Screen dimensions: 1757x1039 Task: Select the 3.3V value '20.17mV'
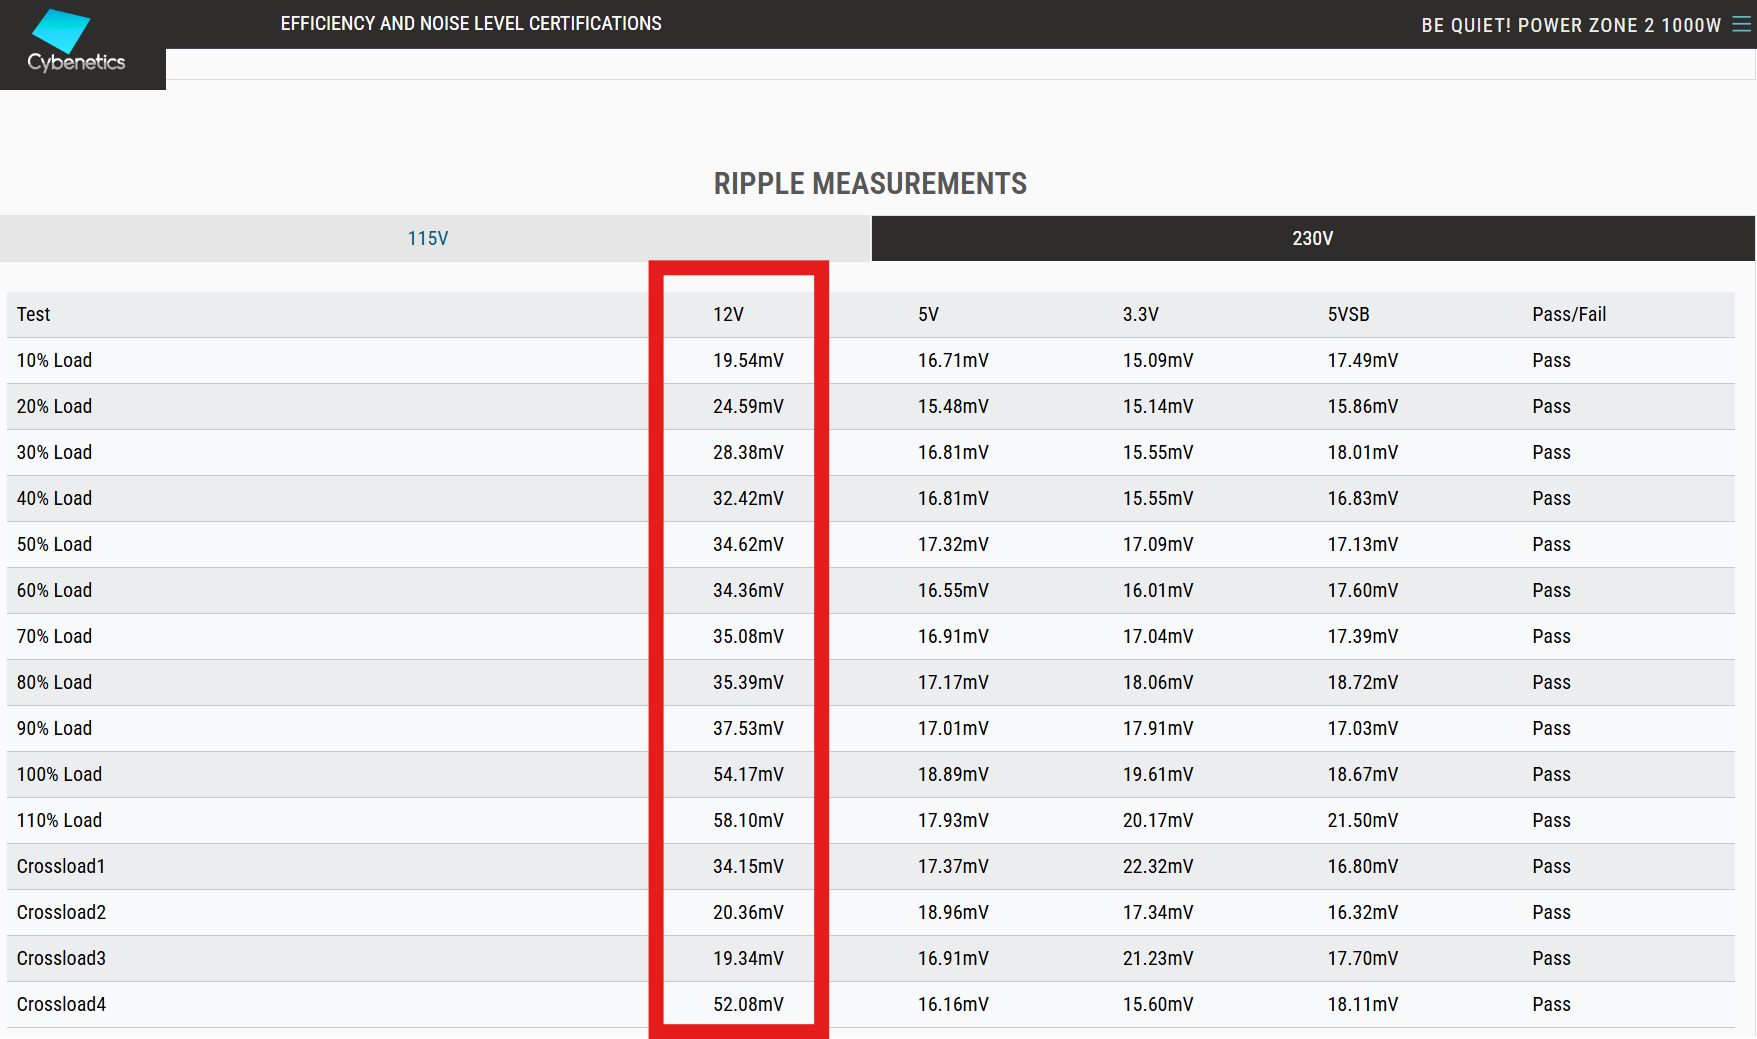[x=1158, y=820]
